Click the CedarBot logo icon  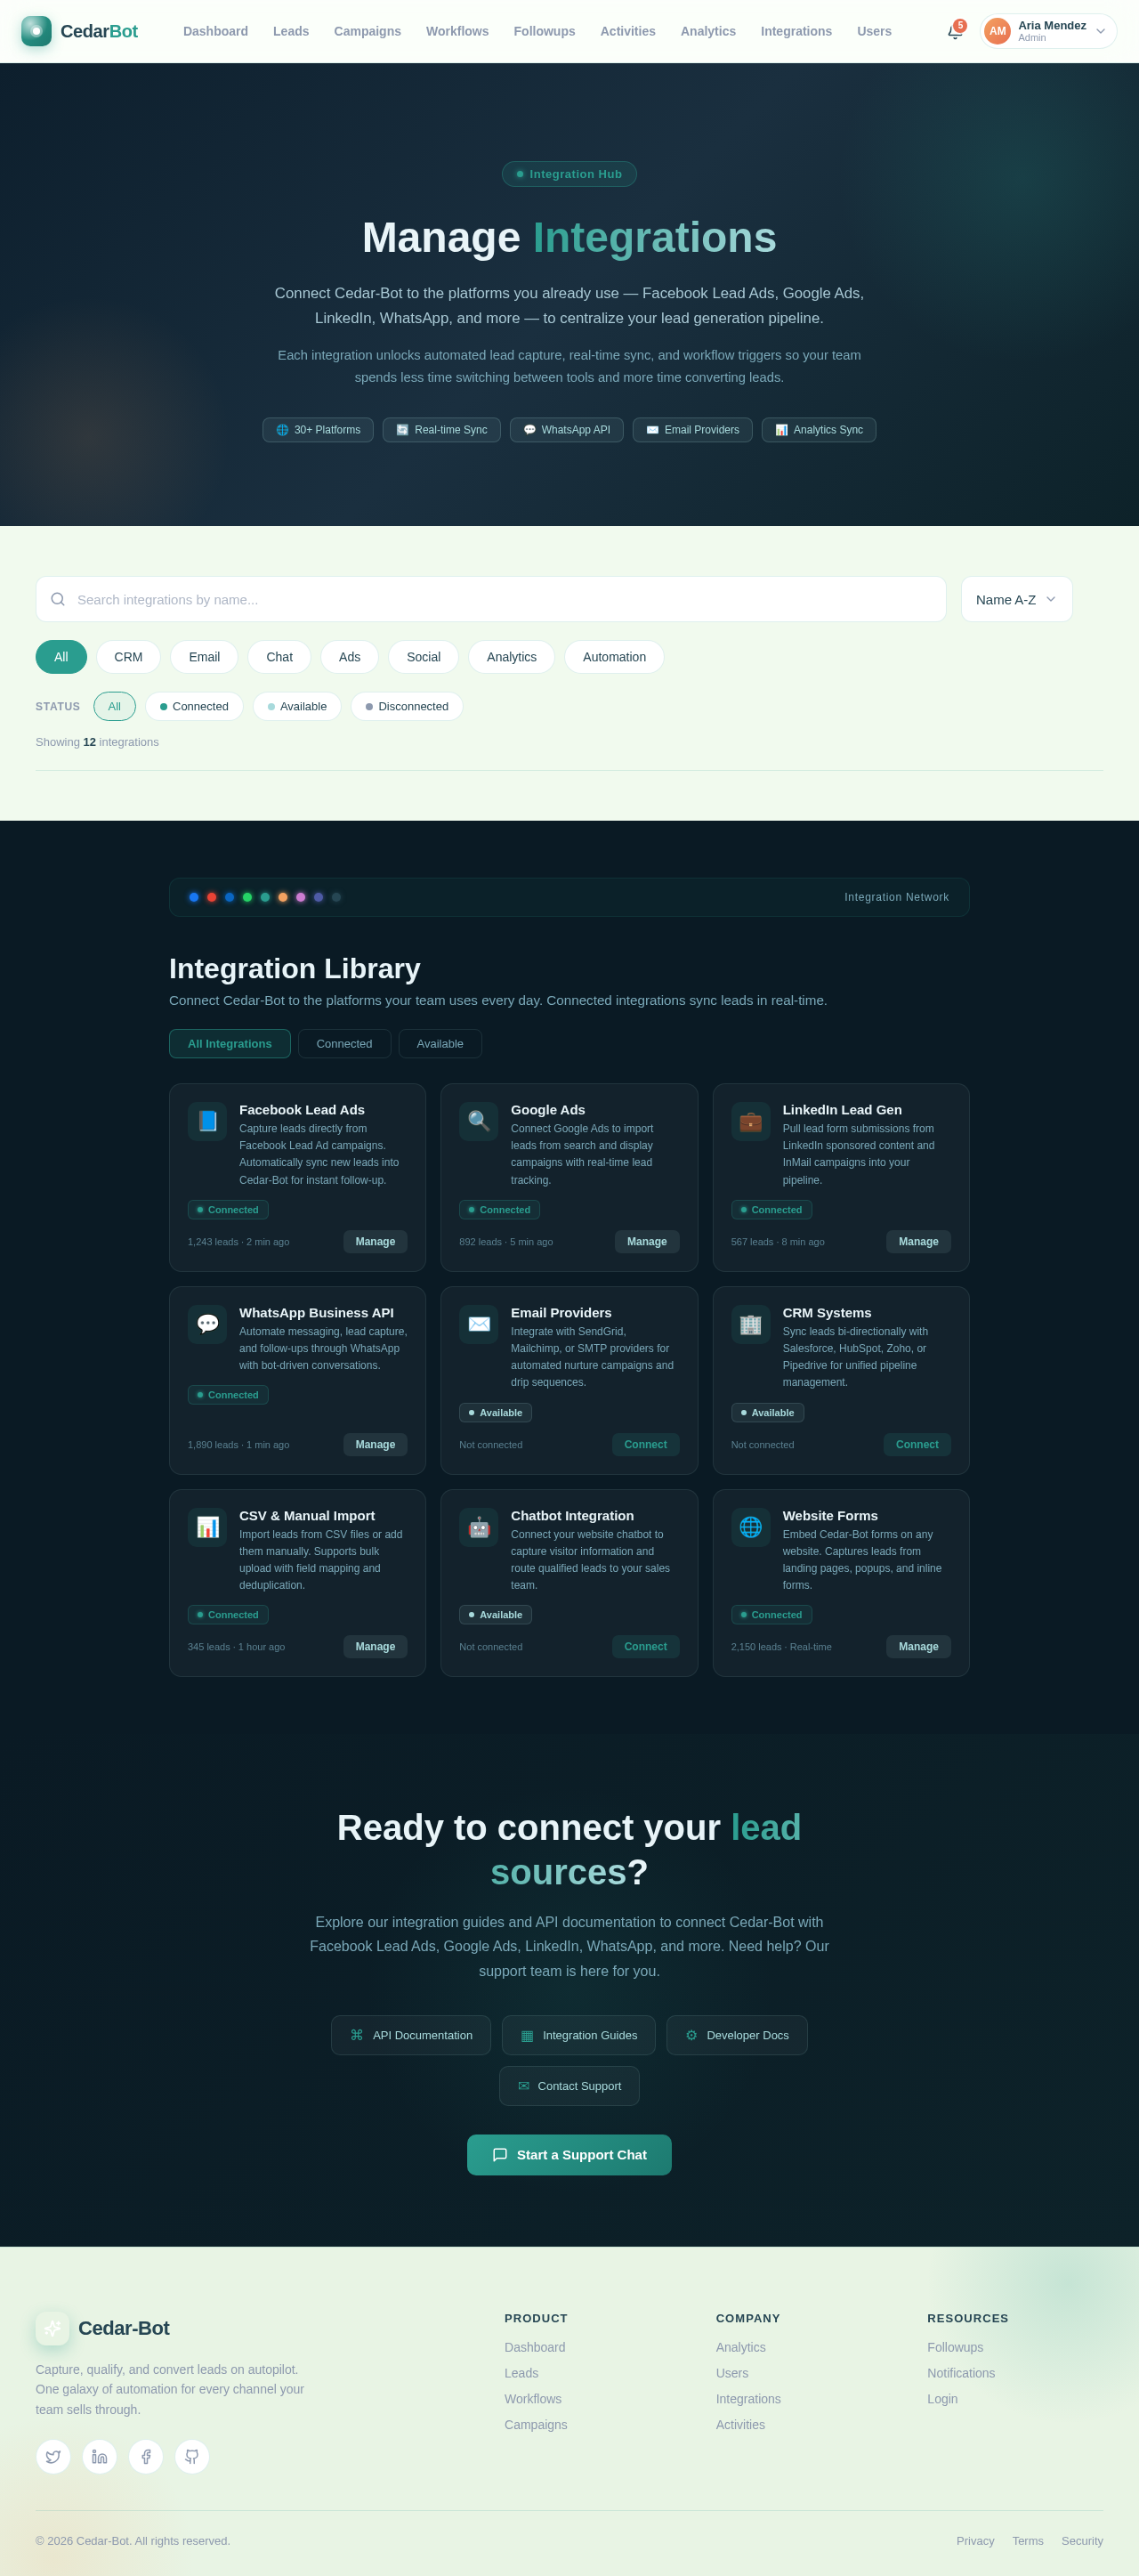(36, 31)
